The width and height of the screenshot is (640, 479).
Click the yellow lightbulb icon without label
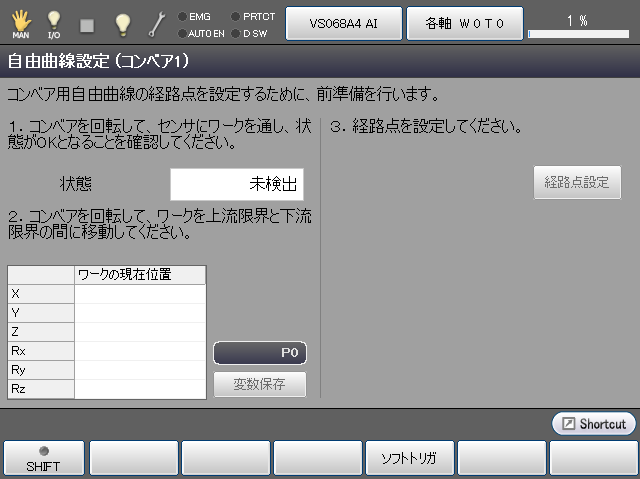[x=122, y=23]
